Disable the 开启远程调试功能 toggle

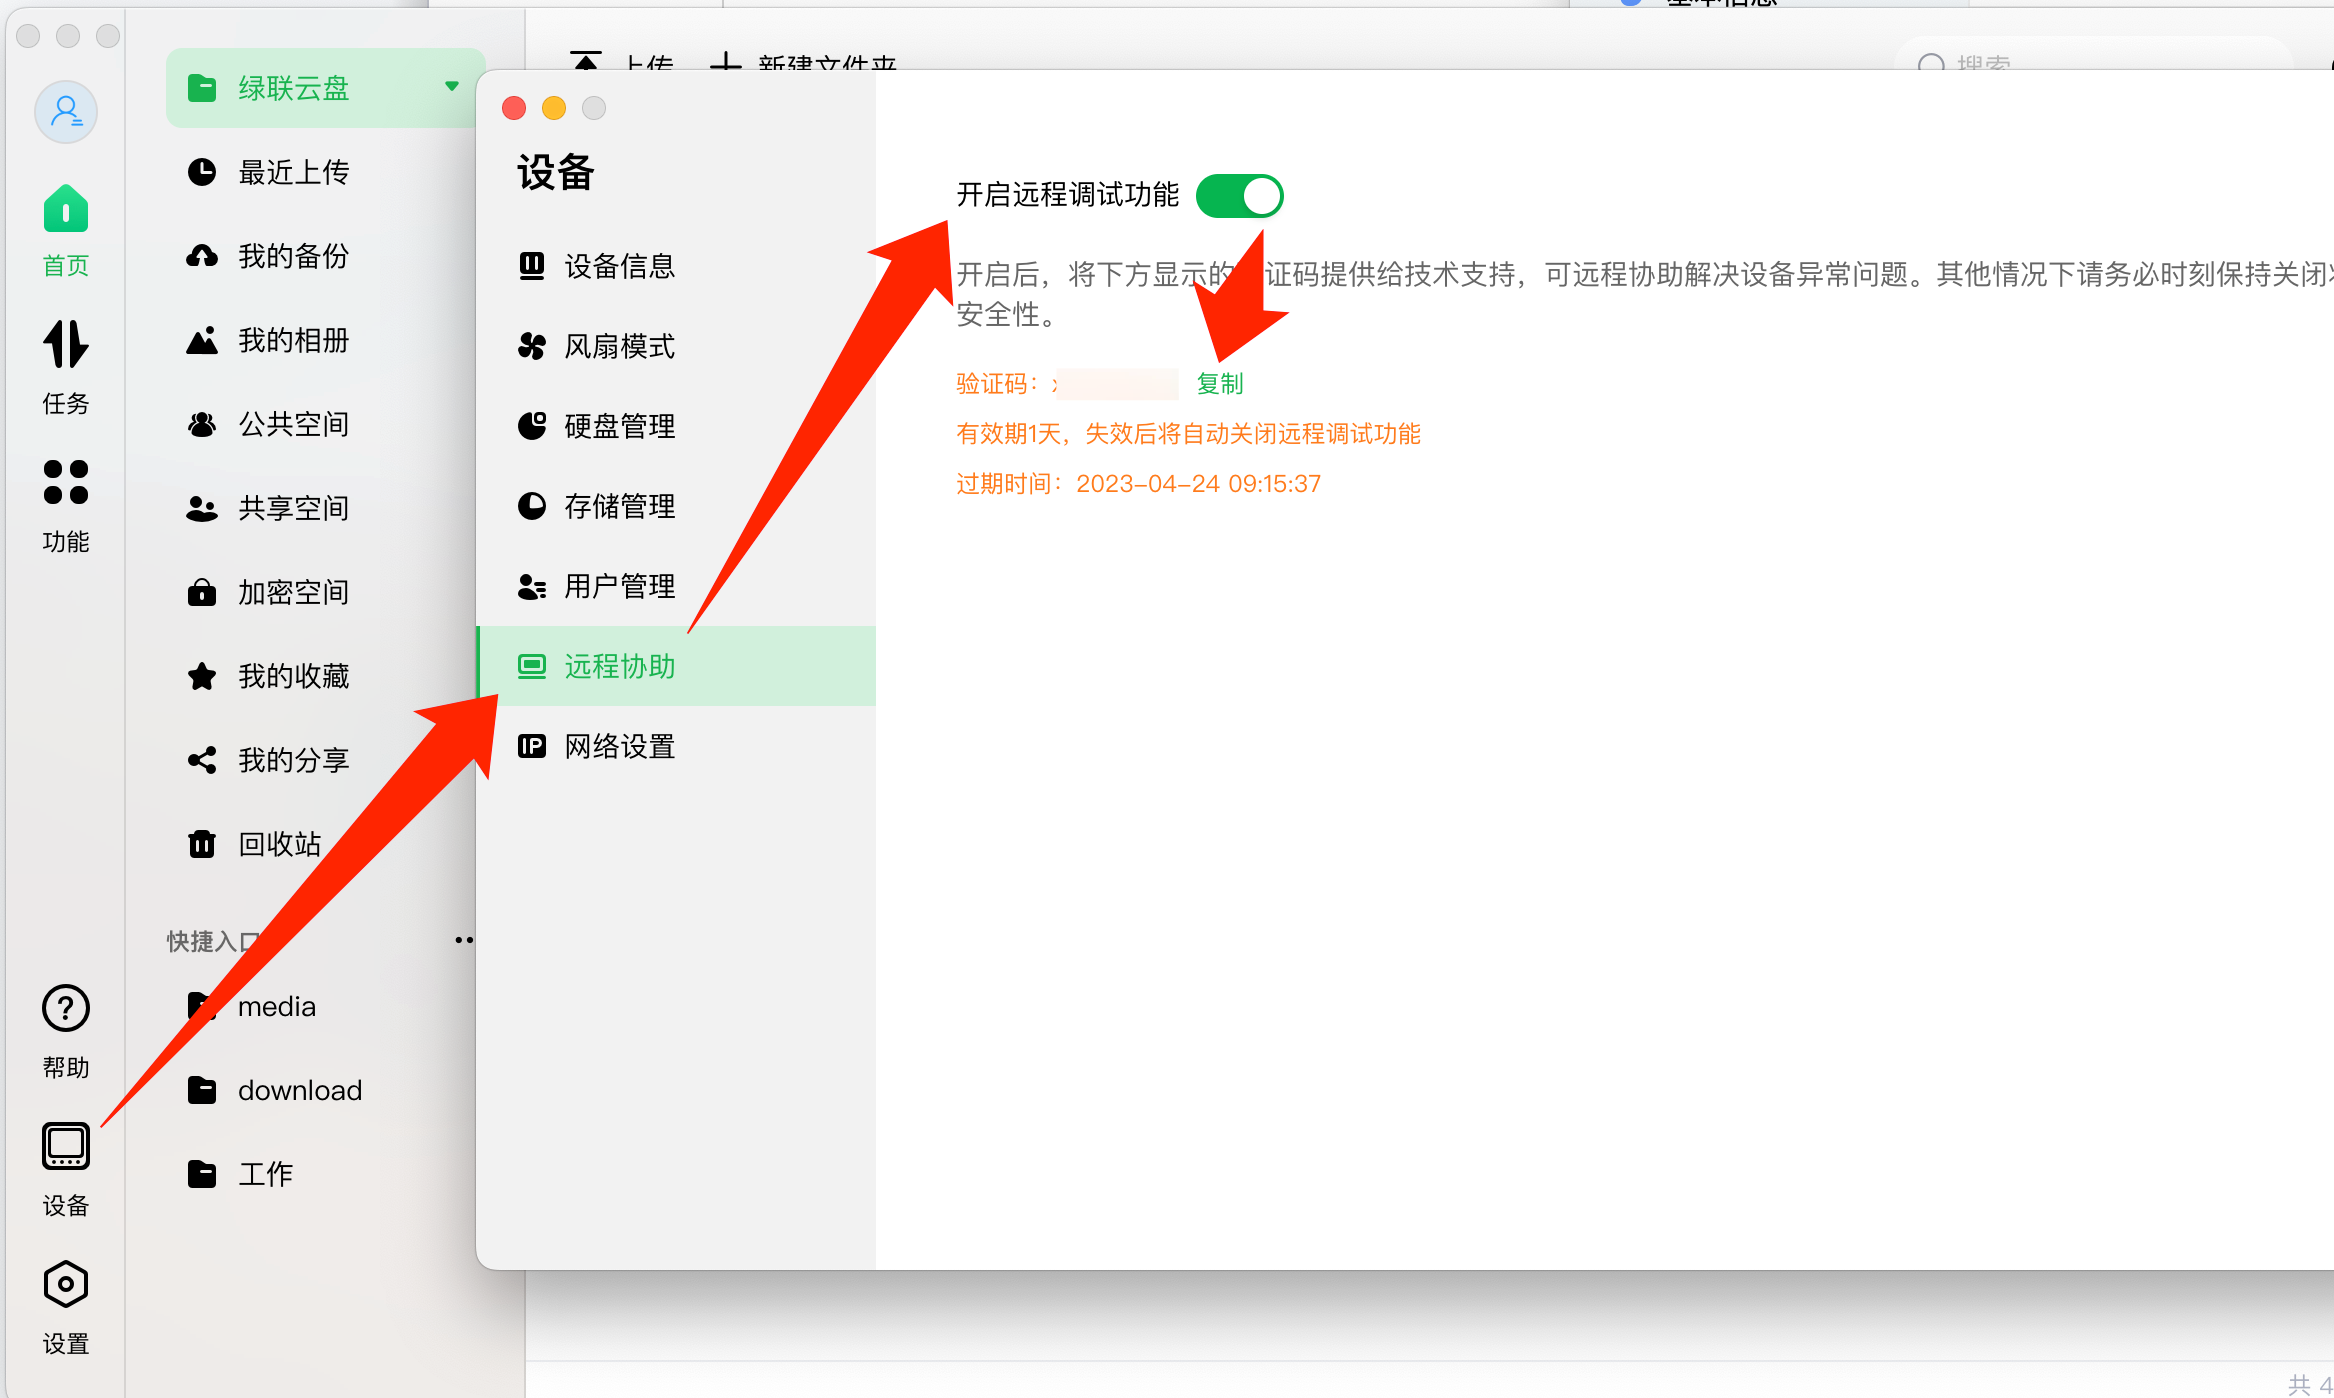(1239, 196)
